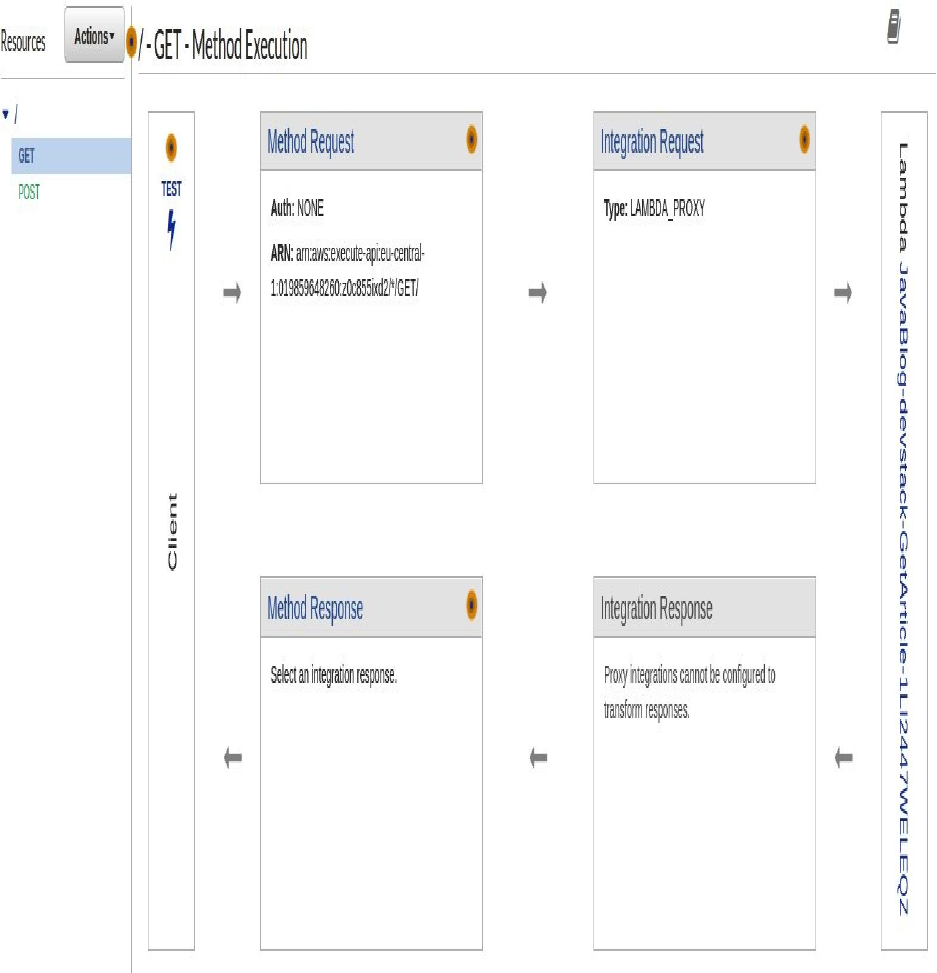Collapse the root resource tree triangle
Image resolution: width=937 pixels, height=973 pixels.
(6, 115)
